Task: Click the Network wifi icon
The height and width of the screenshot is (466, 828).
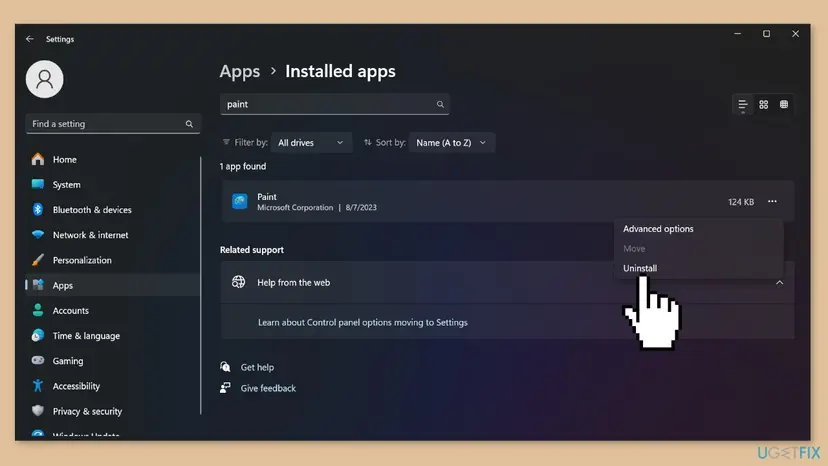Action: 37,234
